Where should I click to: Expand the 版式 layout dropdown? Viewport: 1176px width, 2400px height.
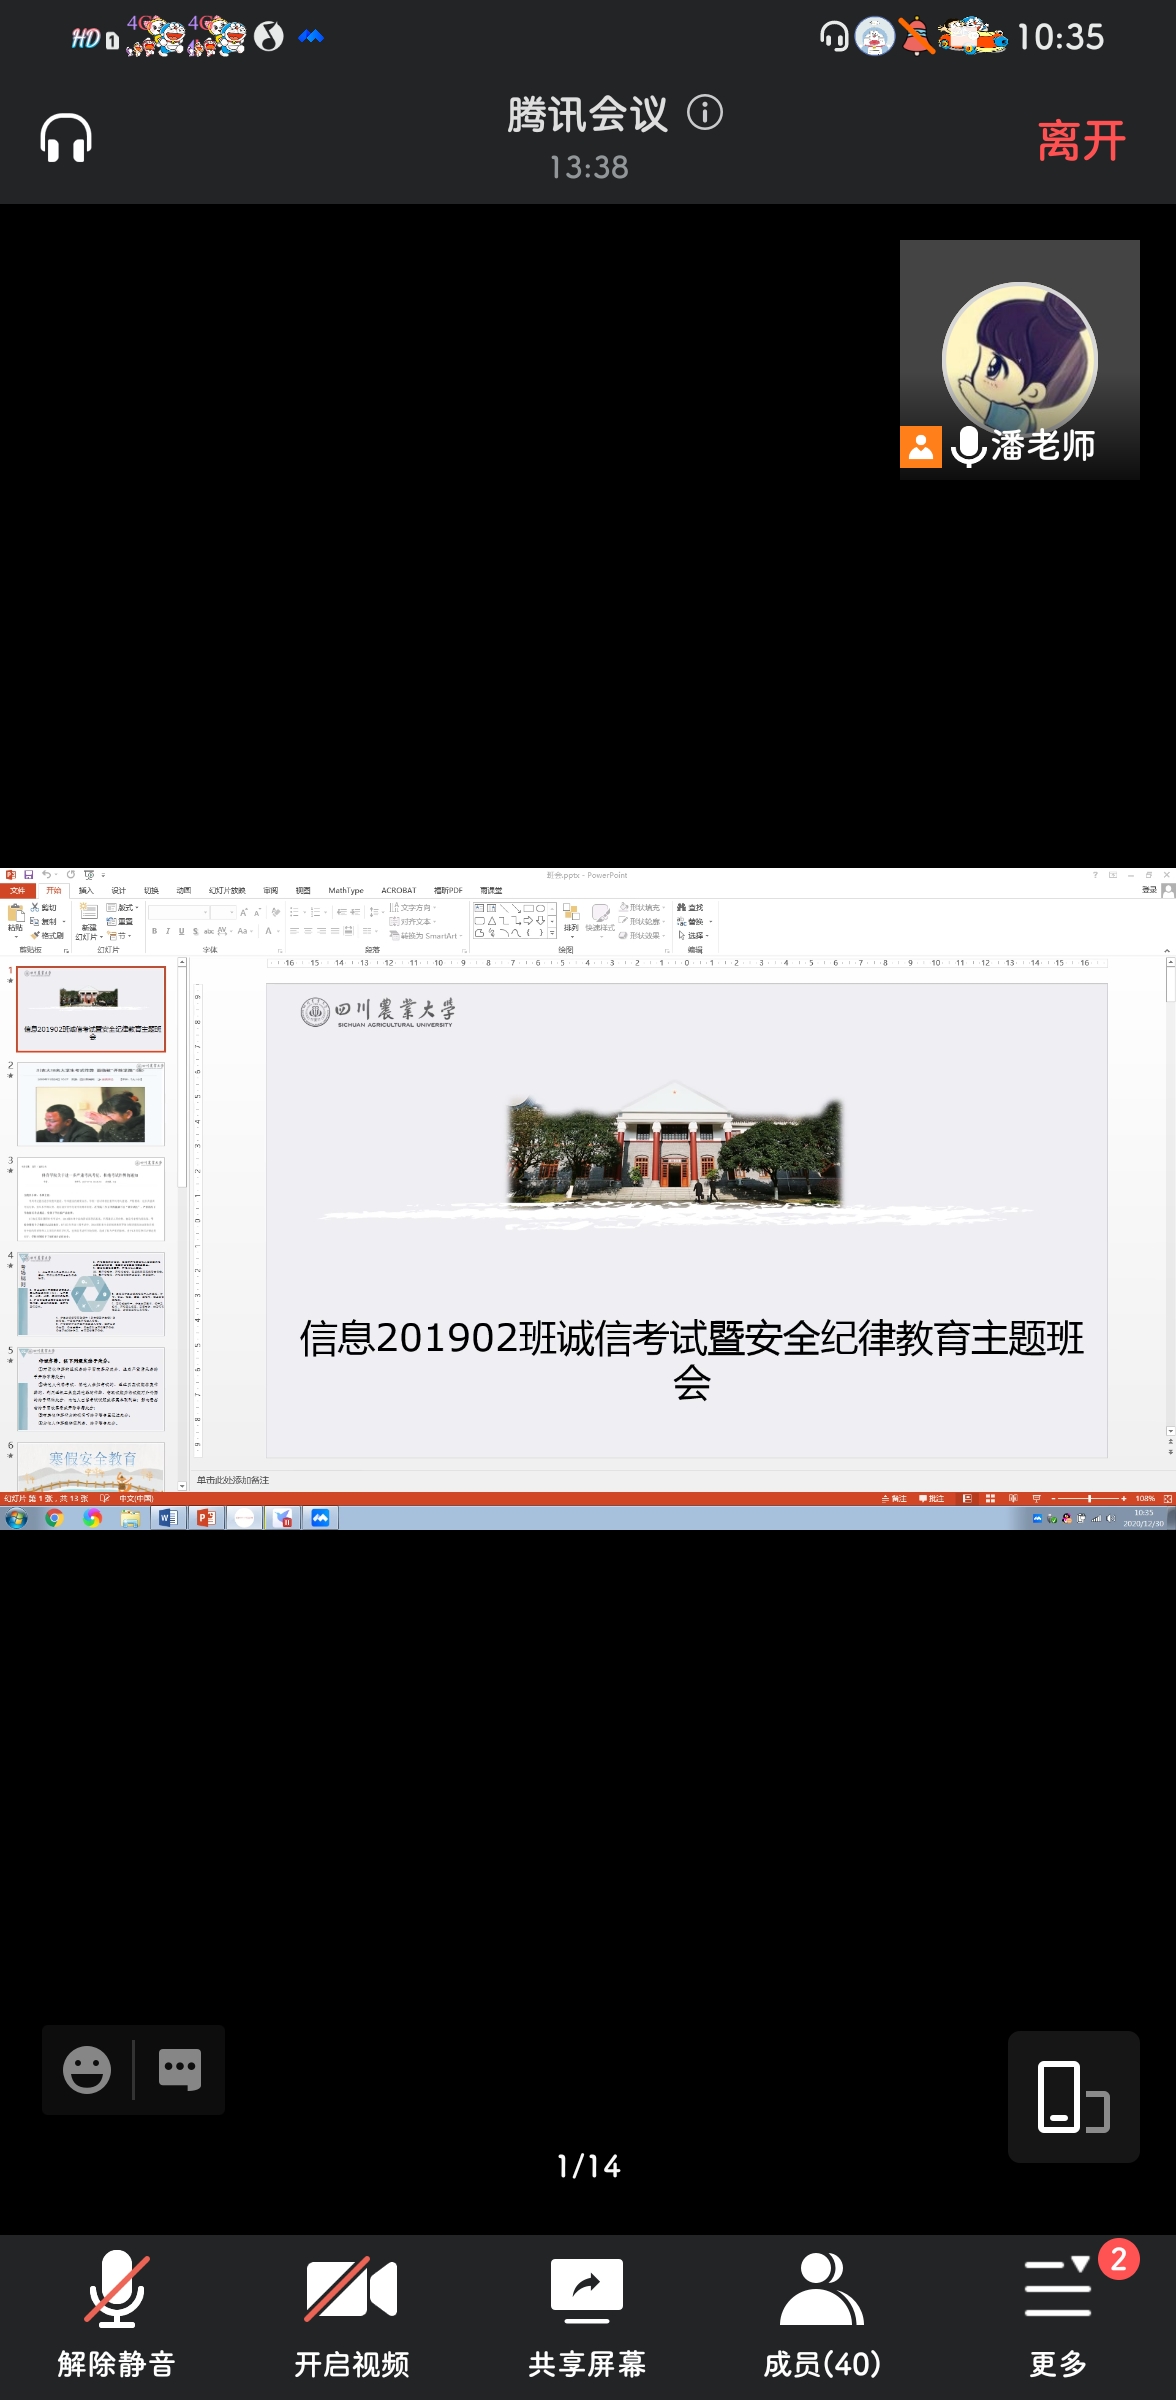[124, 907]
